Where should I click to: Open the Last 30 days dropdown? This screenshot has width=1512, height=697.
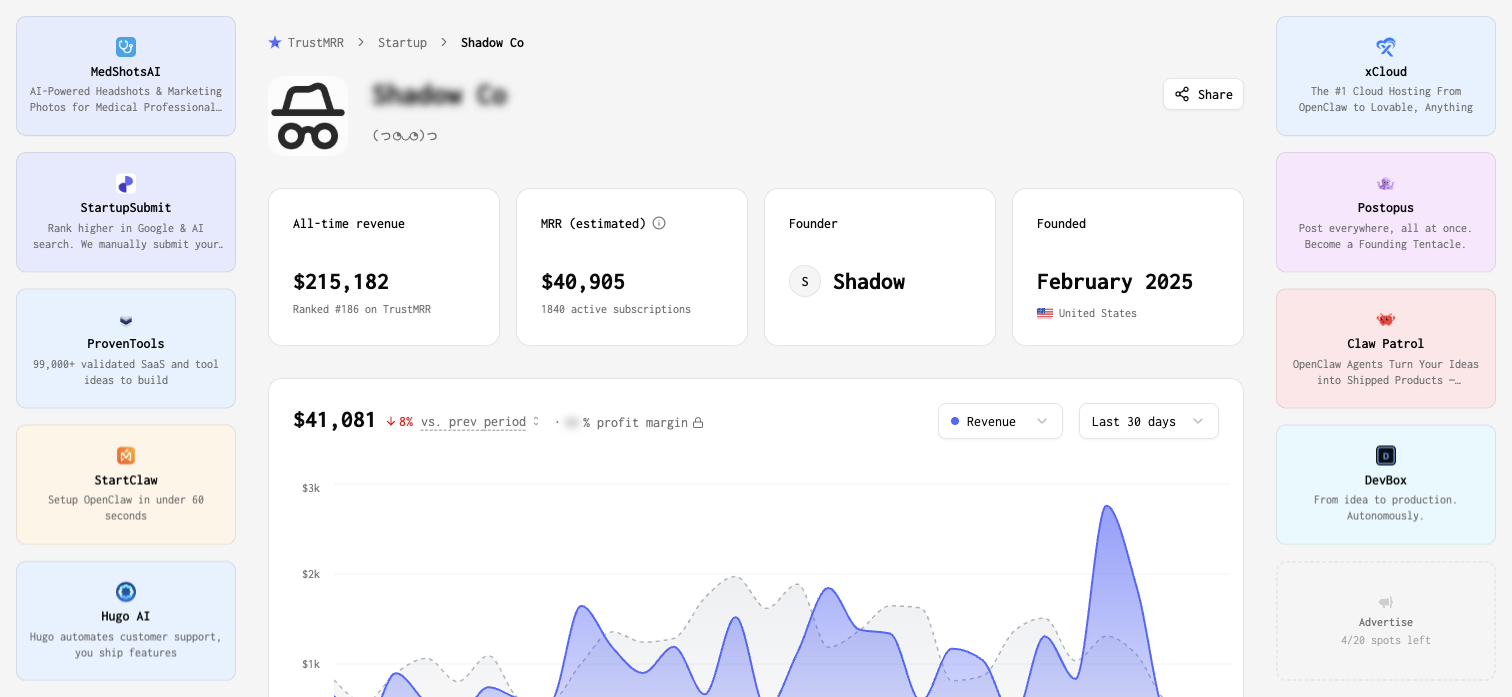(x=1148, y=421)
